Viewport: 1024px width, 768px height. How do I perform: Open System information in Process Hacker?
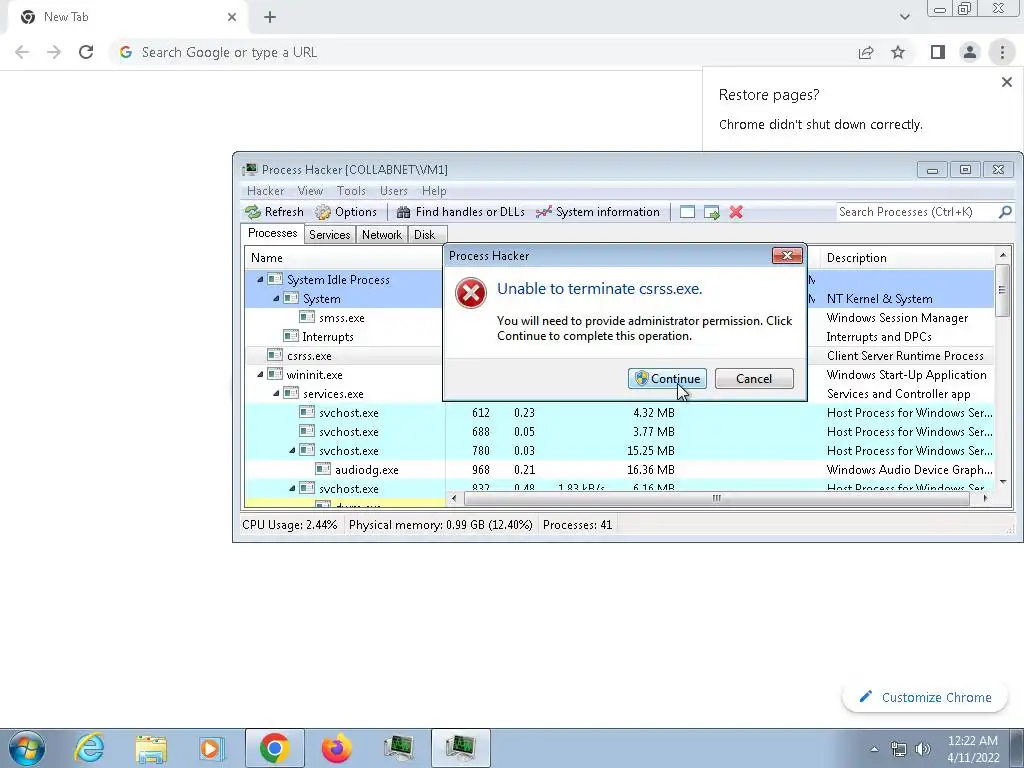(x=598, y=212)
